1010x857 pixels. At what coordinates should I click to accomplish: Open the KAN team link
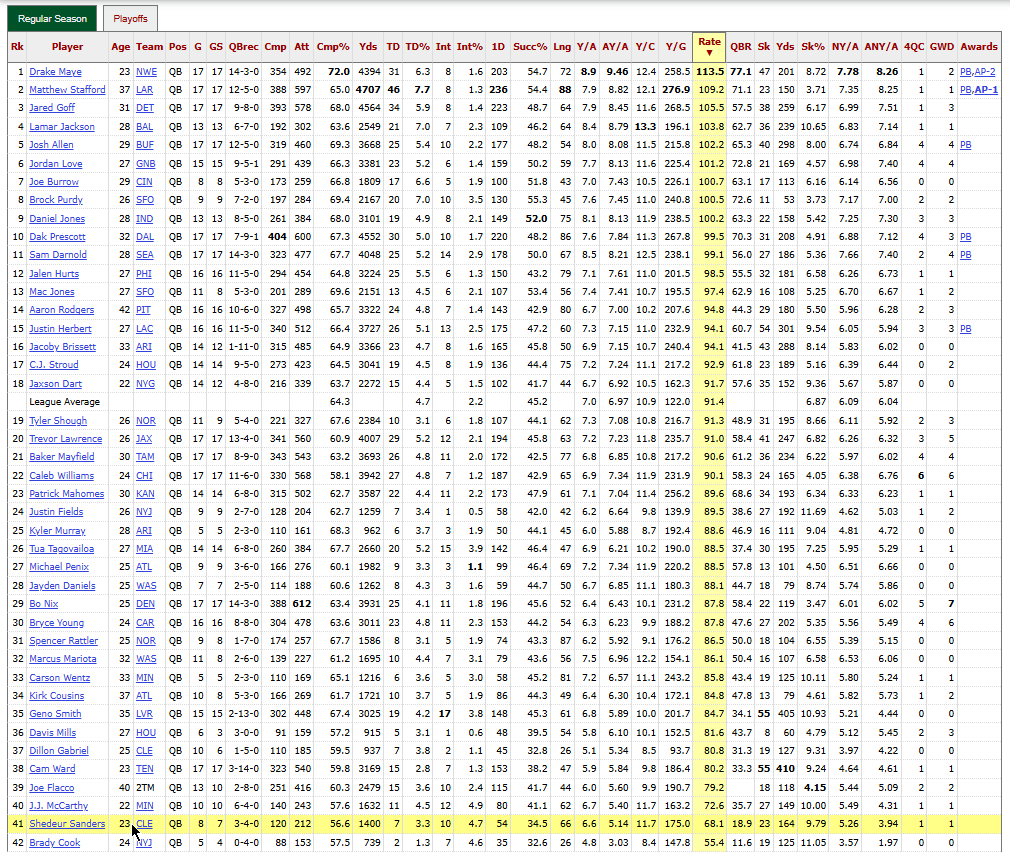click(145, 494)
